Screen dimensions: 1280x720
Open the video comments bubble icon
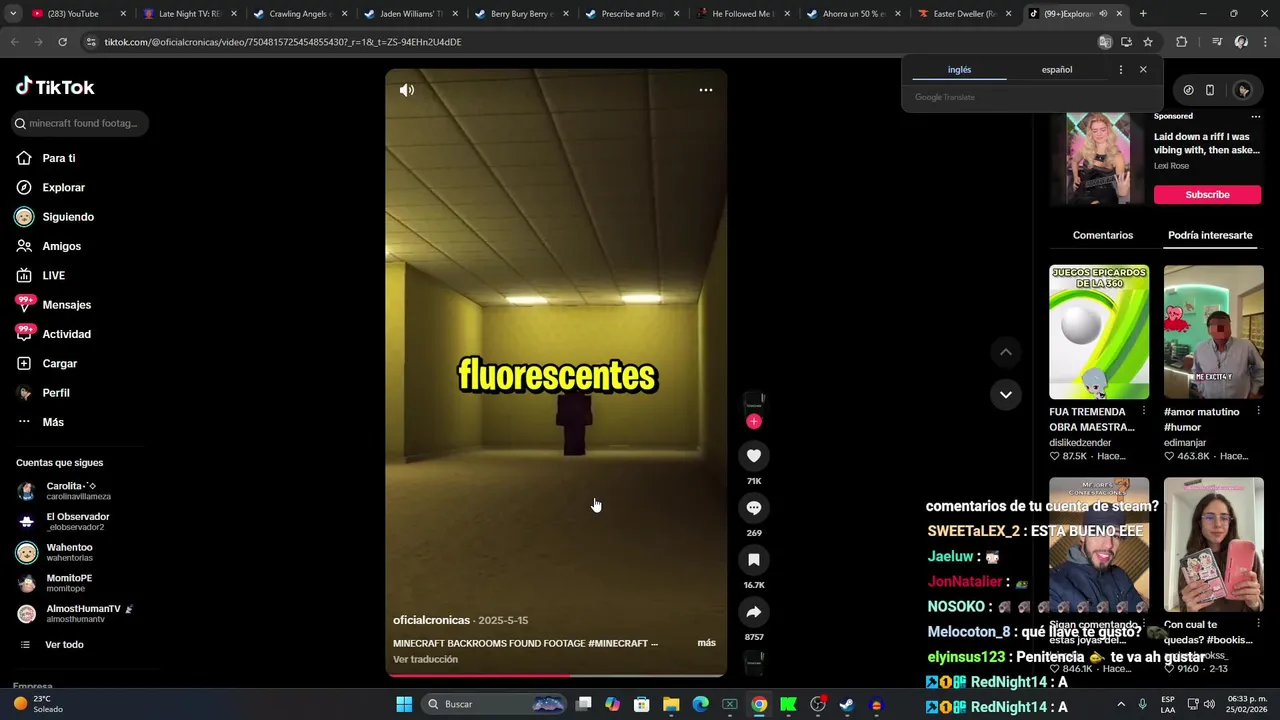pyautogui.click(x=754, y=508)
